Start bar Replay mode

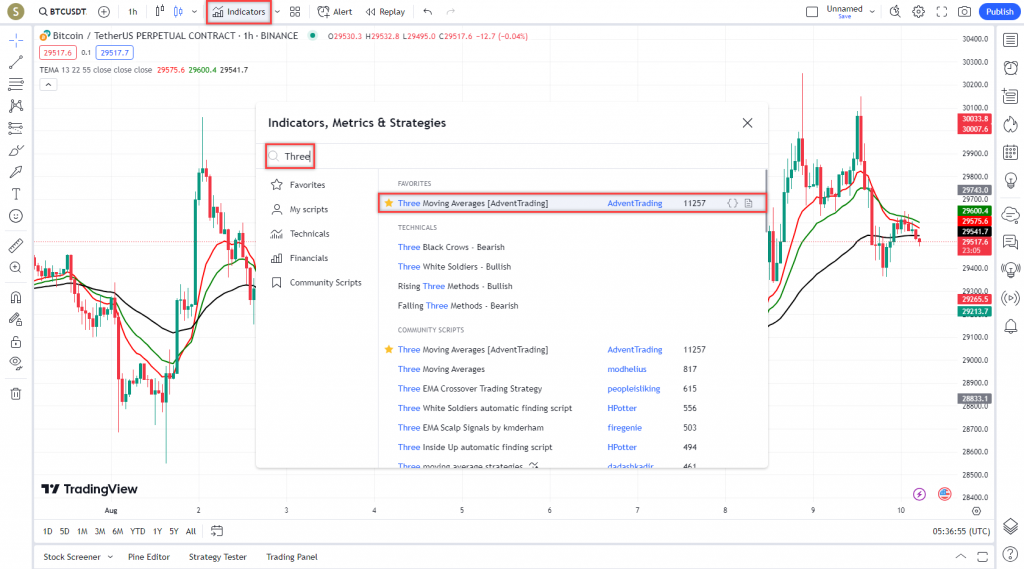385,12
